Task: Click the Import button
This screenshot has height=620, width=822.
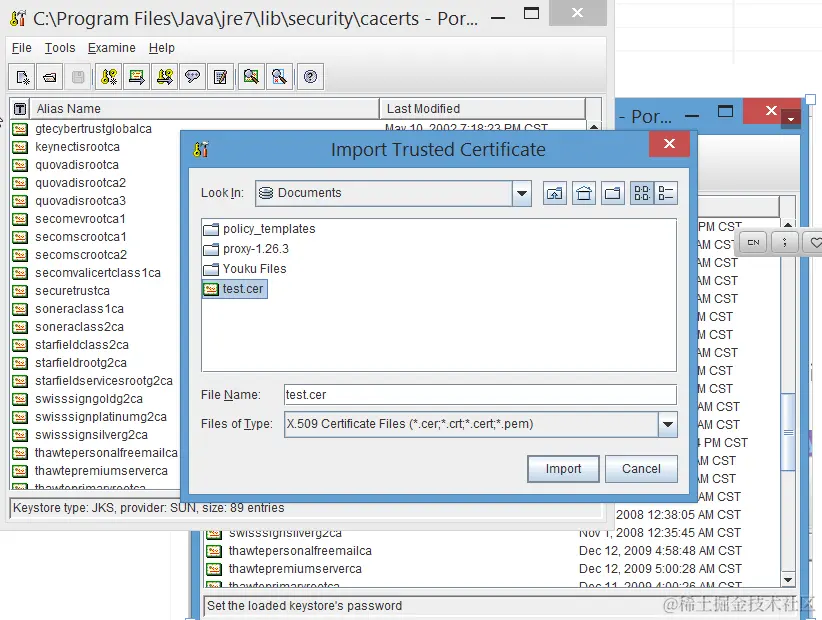Action: (x=563, y=469)
